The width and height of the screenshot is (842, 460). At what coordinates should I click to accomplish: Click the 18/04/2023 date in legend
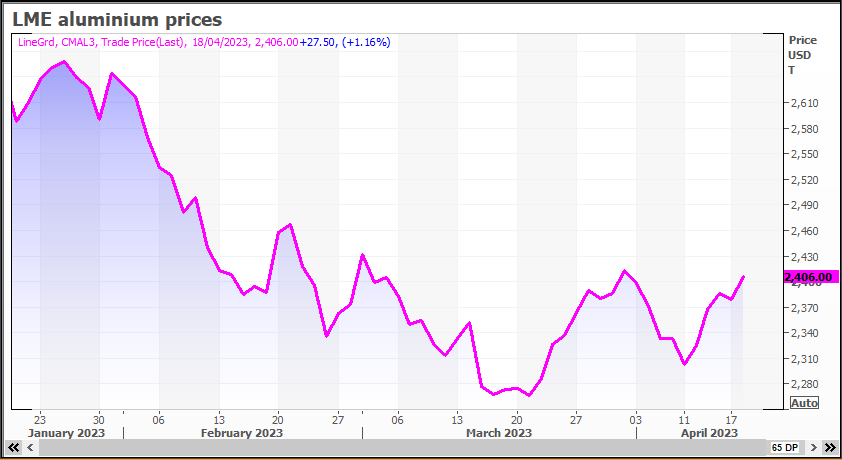pos(220,42)
